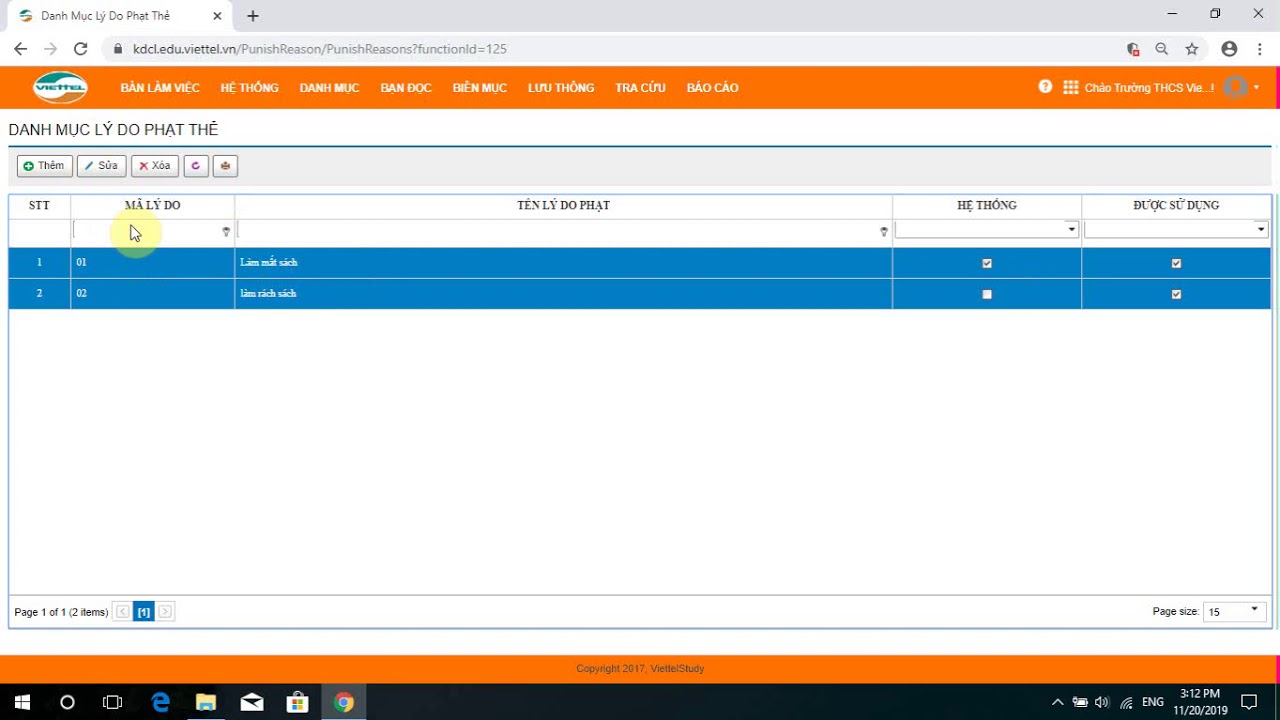Open the apps grid icon in orange header
1280x720 pixels.
tap(1071, 87)
